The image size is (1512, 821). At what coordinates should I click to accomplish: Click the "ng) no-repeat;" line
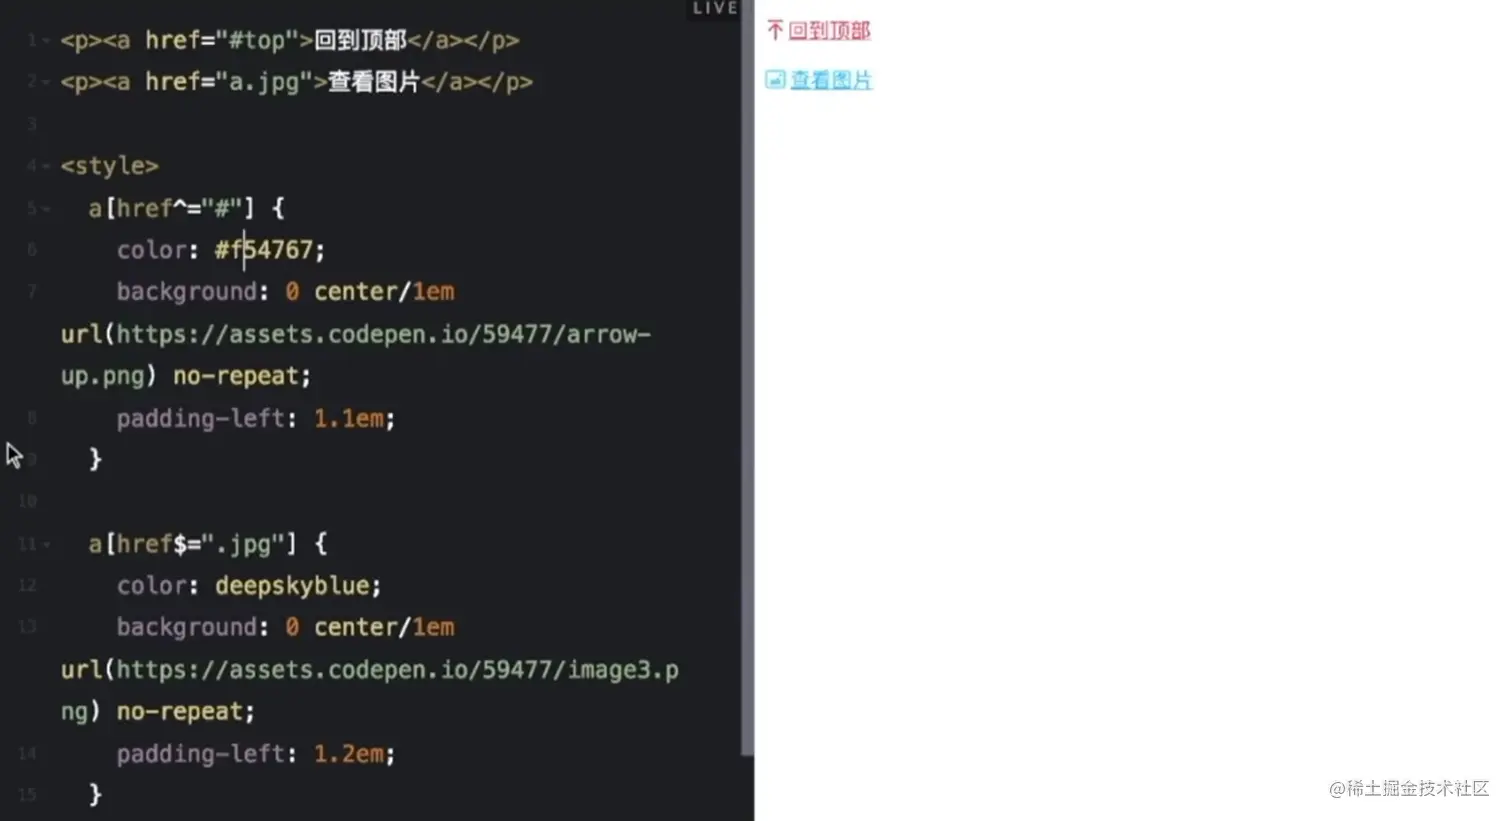click(x=158, y=712)
